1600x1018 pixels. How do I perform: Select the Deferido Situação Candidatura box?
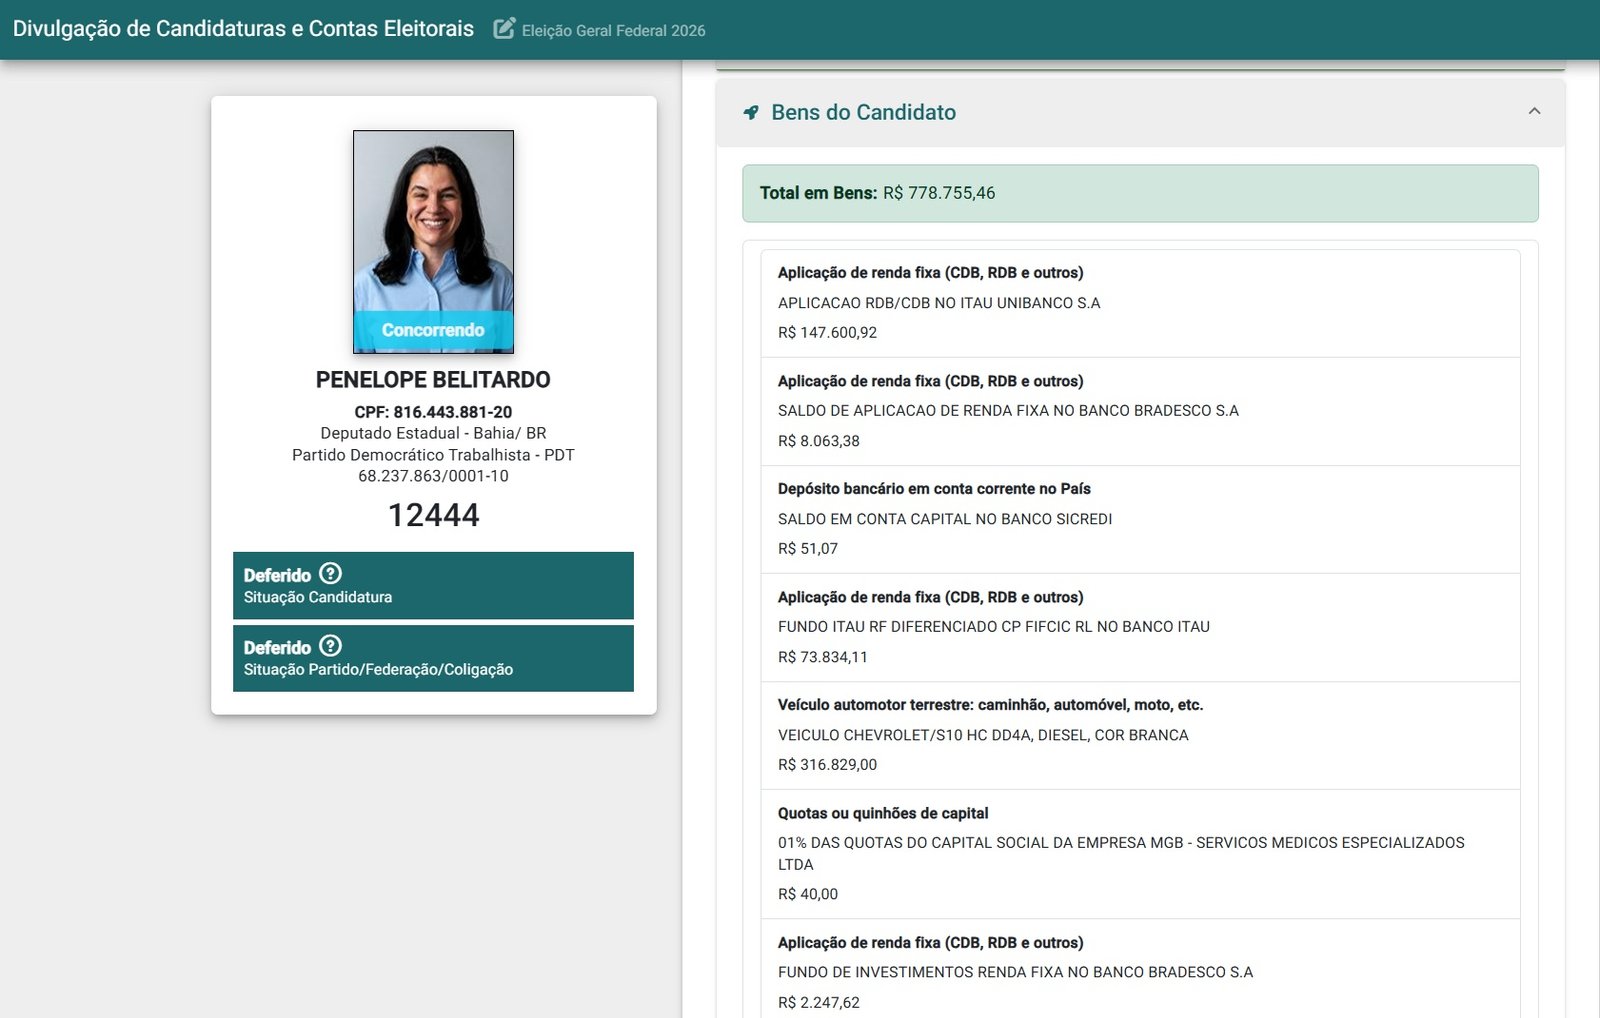433,585
